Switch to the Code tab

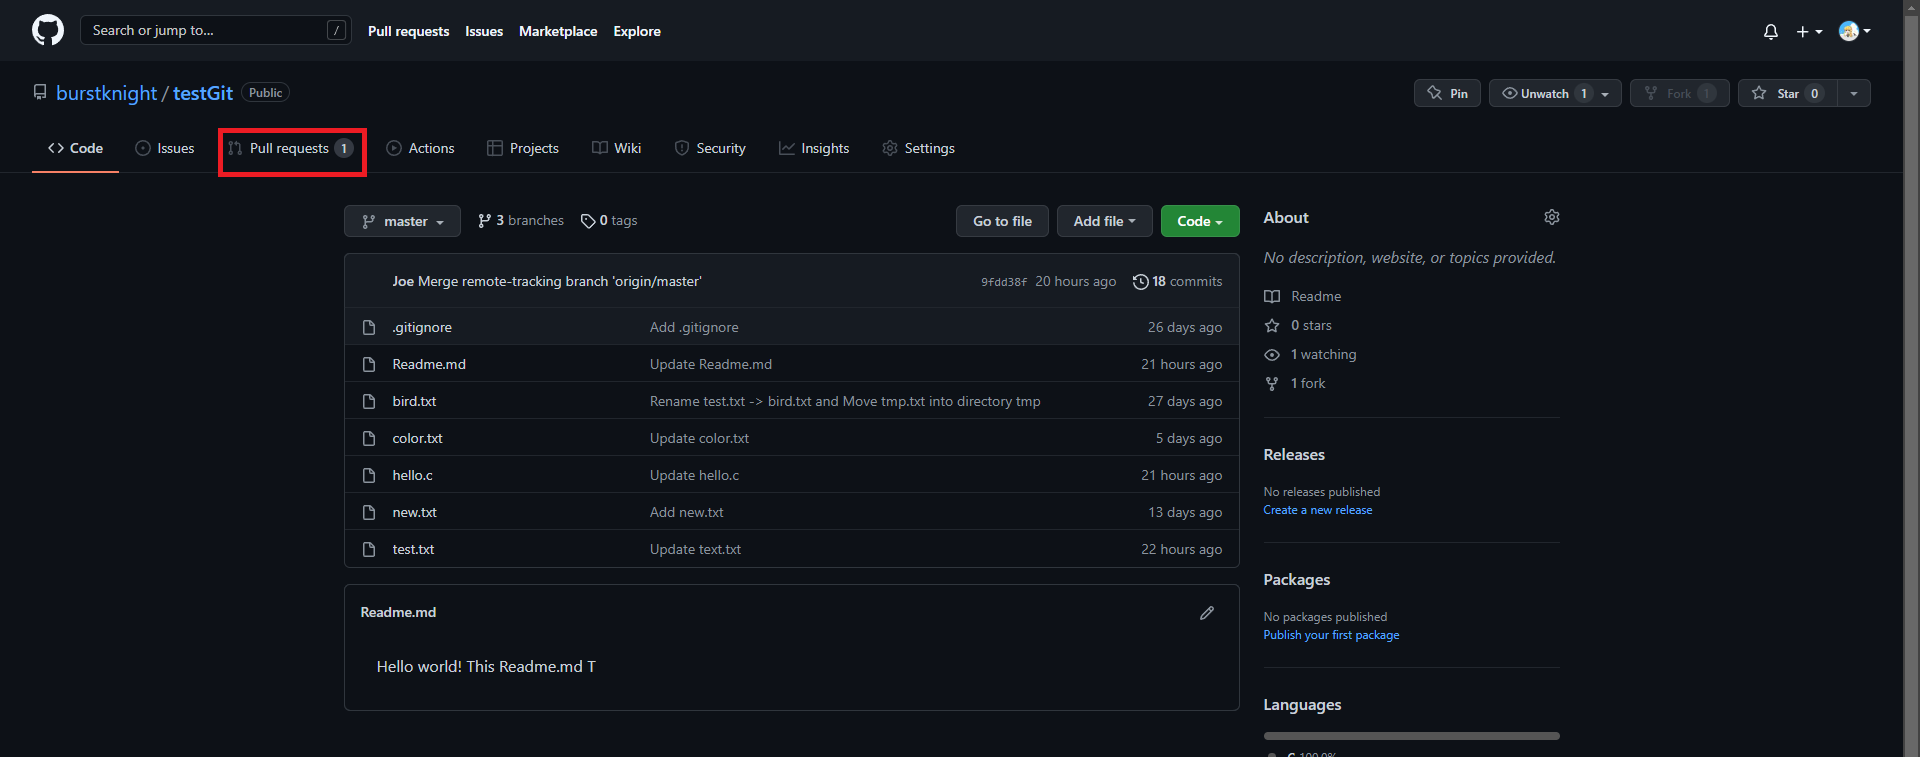pyautogui.click(x=75, y=148)
